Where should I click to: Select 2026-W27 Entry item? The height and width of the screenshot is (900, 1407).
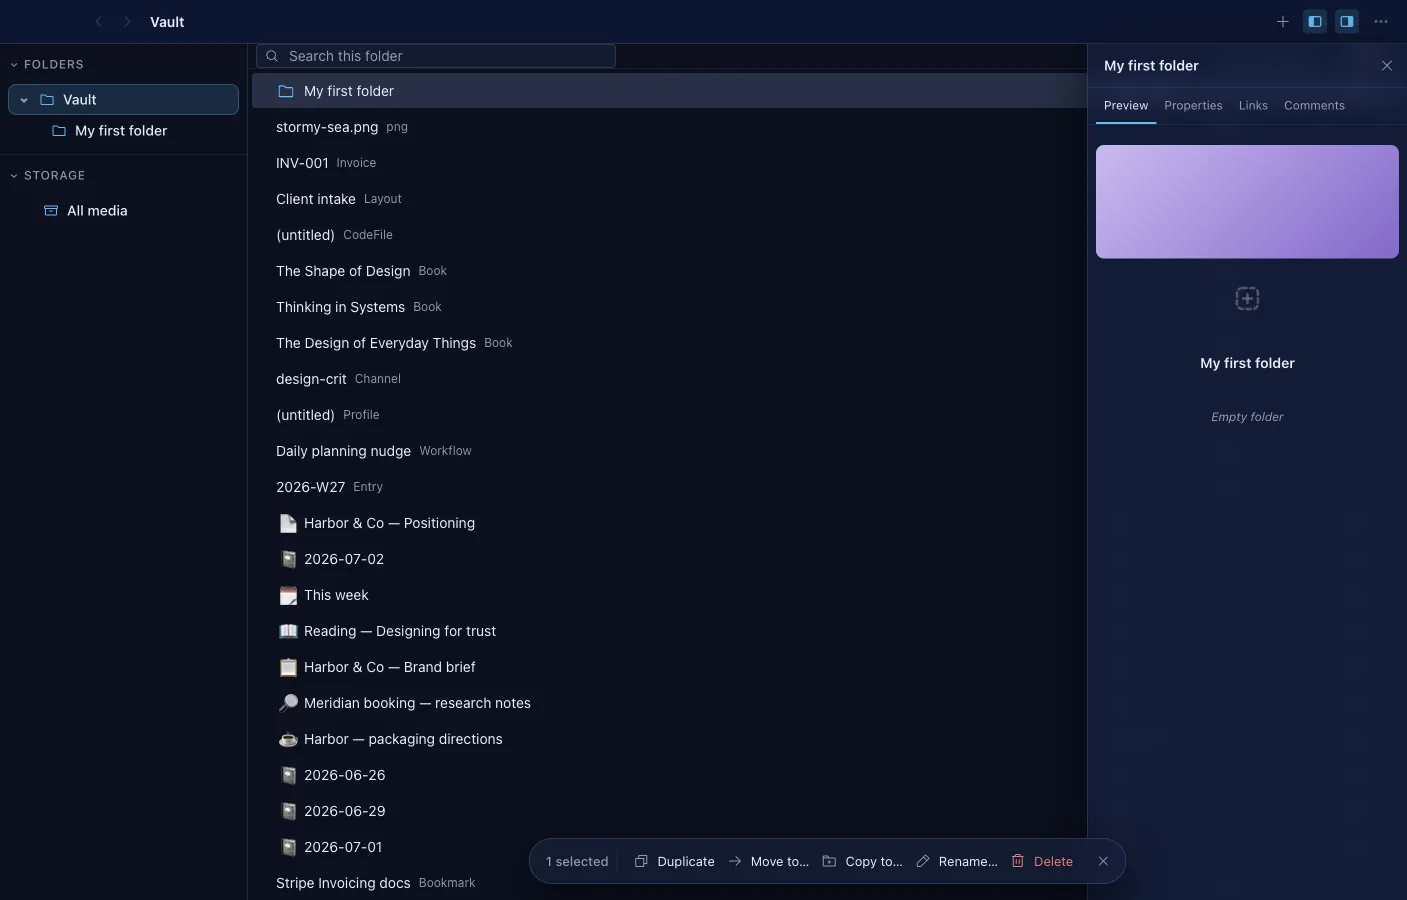[x=669, y=487]
